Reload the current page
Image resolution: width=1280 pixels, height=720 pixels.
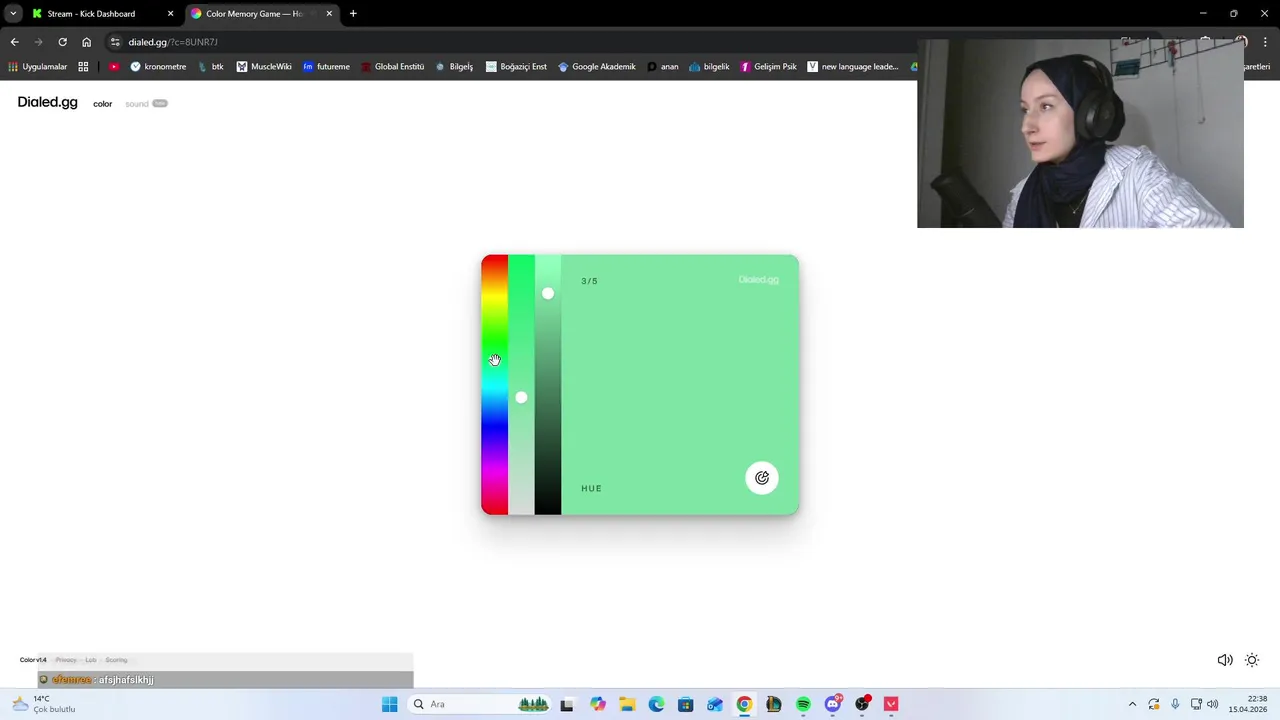(62, 42)
